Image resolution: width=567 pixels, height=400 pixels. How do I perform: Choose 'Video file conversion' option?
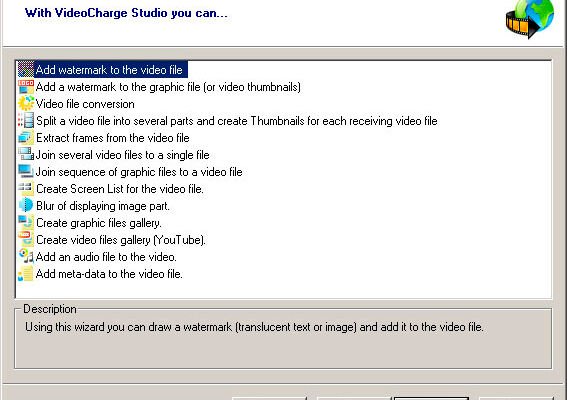pos(85,104)
